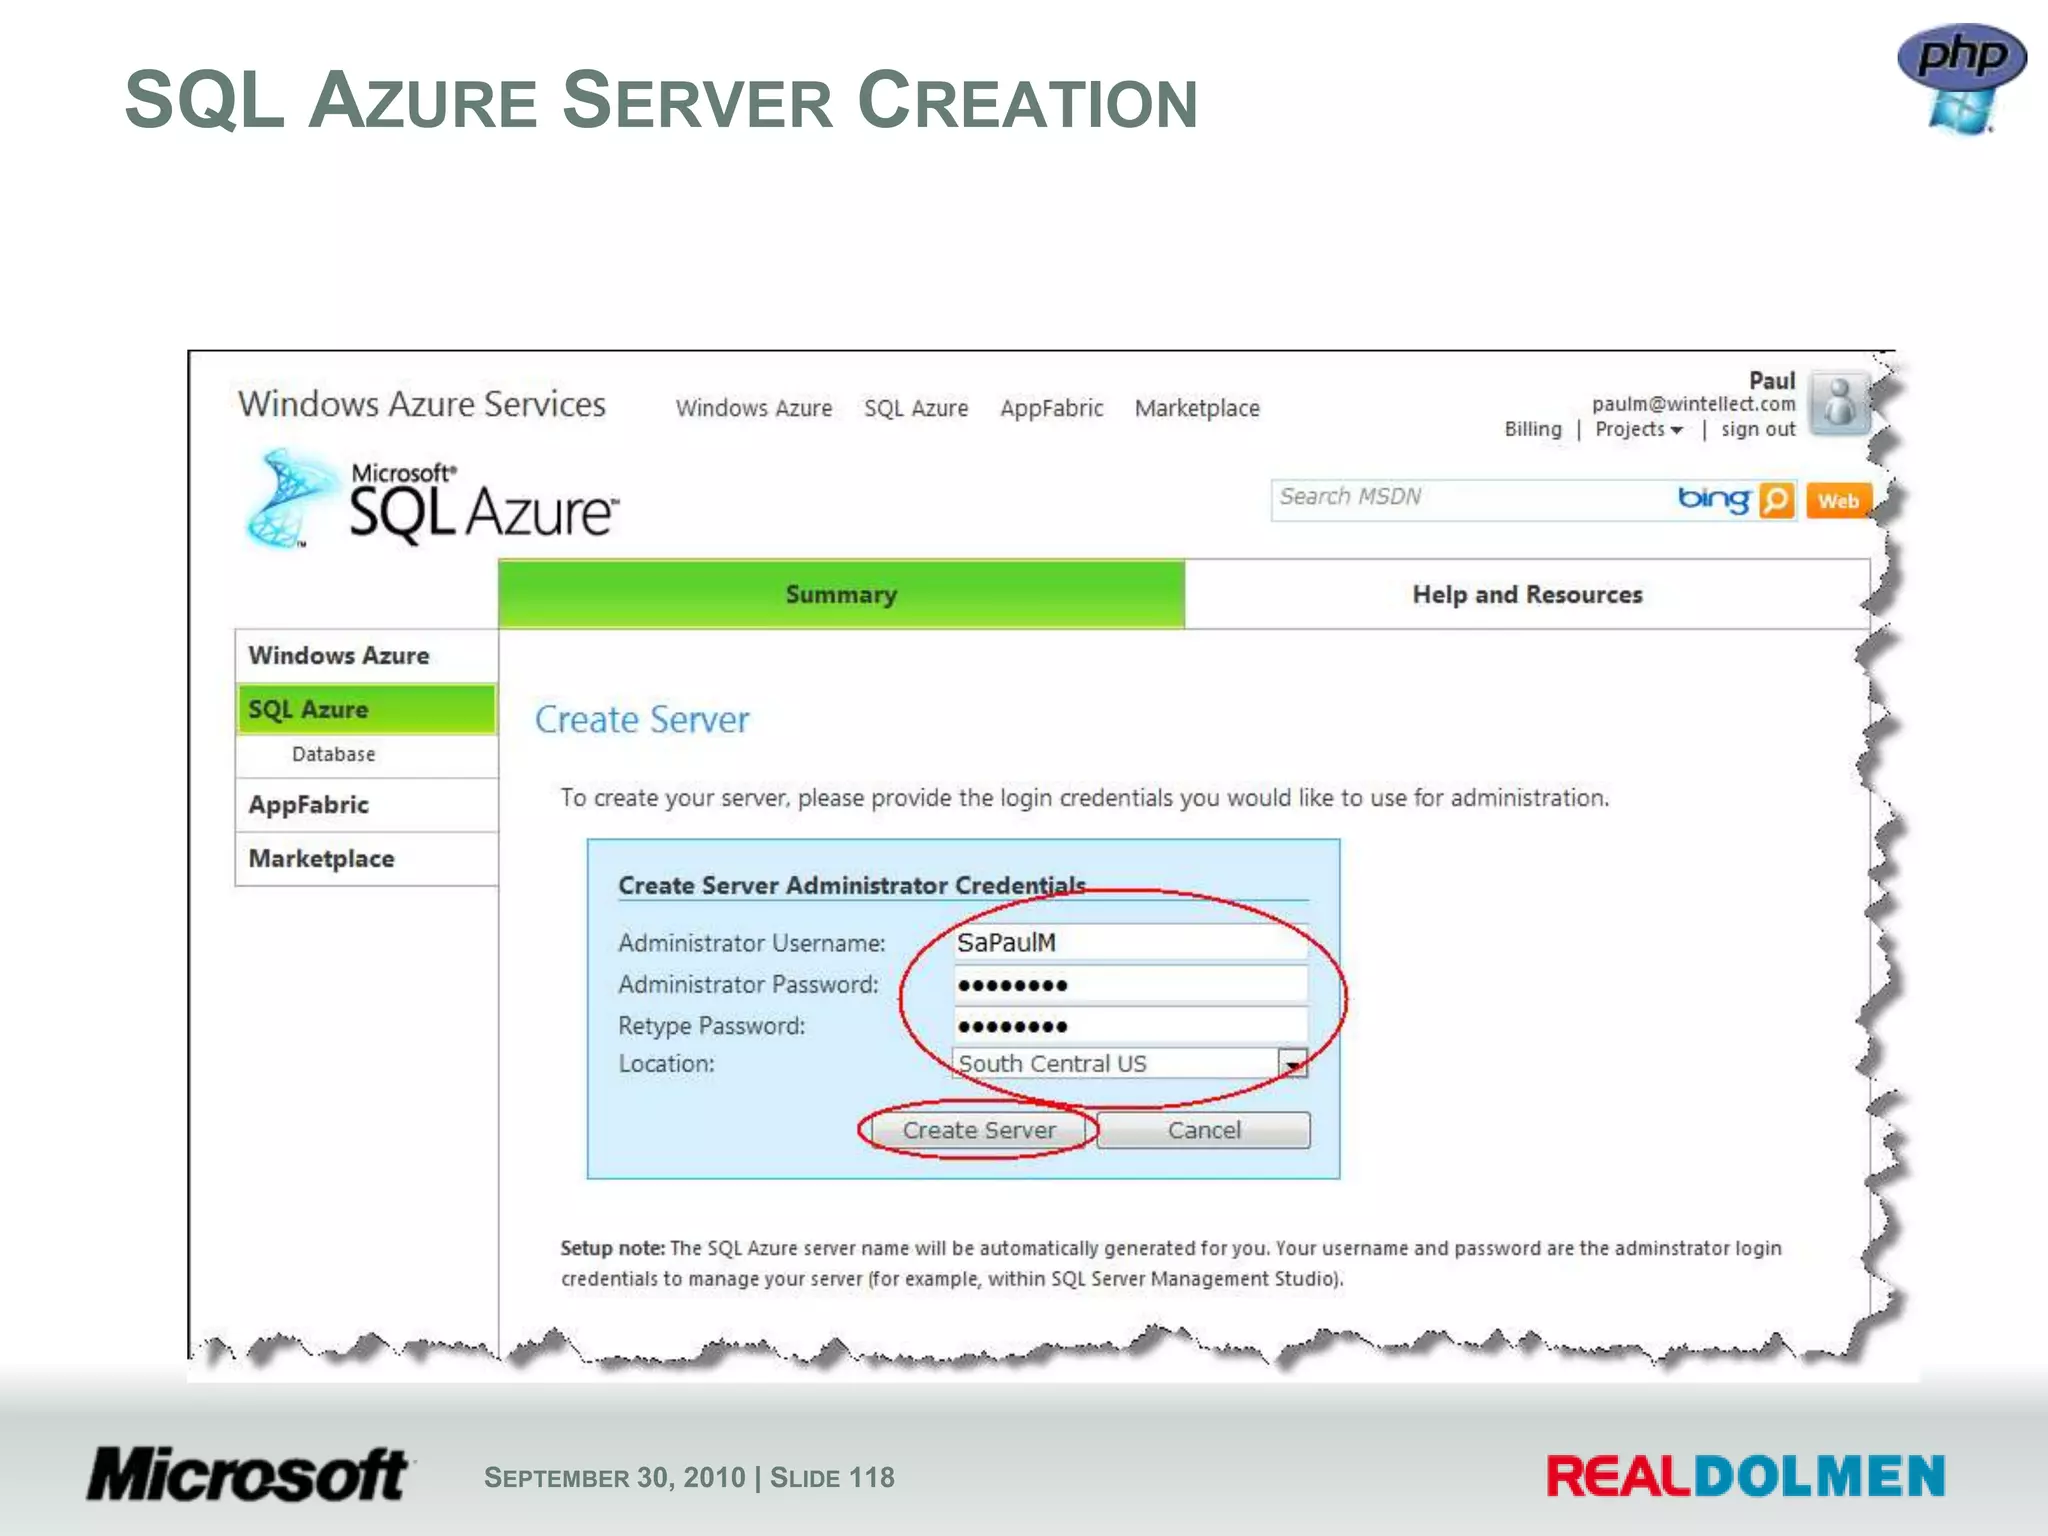Click the Bing search magnifier icon
2048x1536 pixels.
click(x=1776, y=500)
